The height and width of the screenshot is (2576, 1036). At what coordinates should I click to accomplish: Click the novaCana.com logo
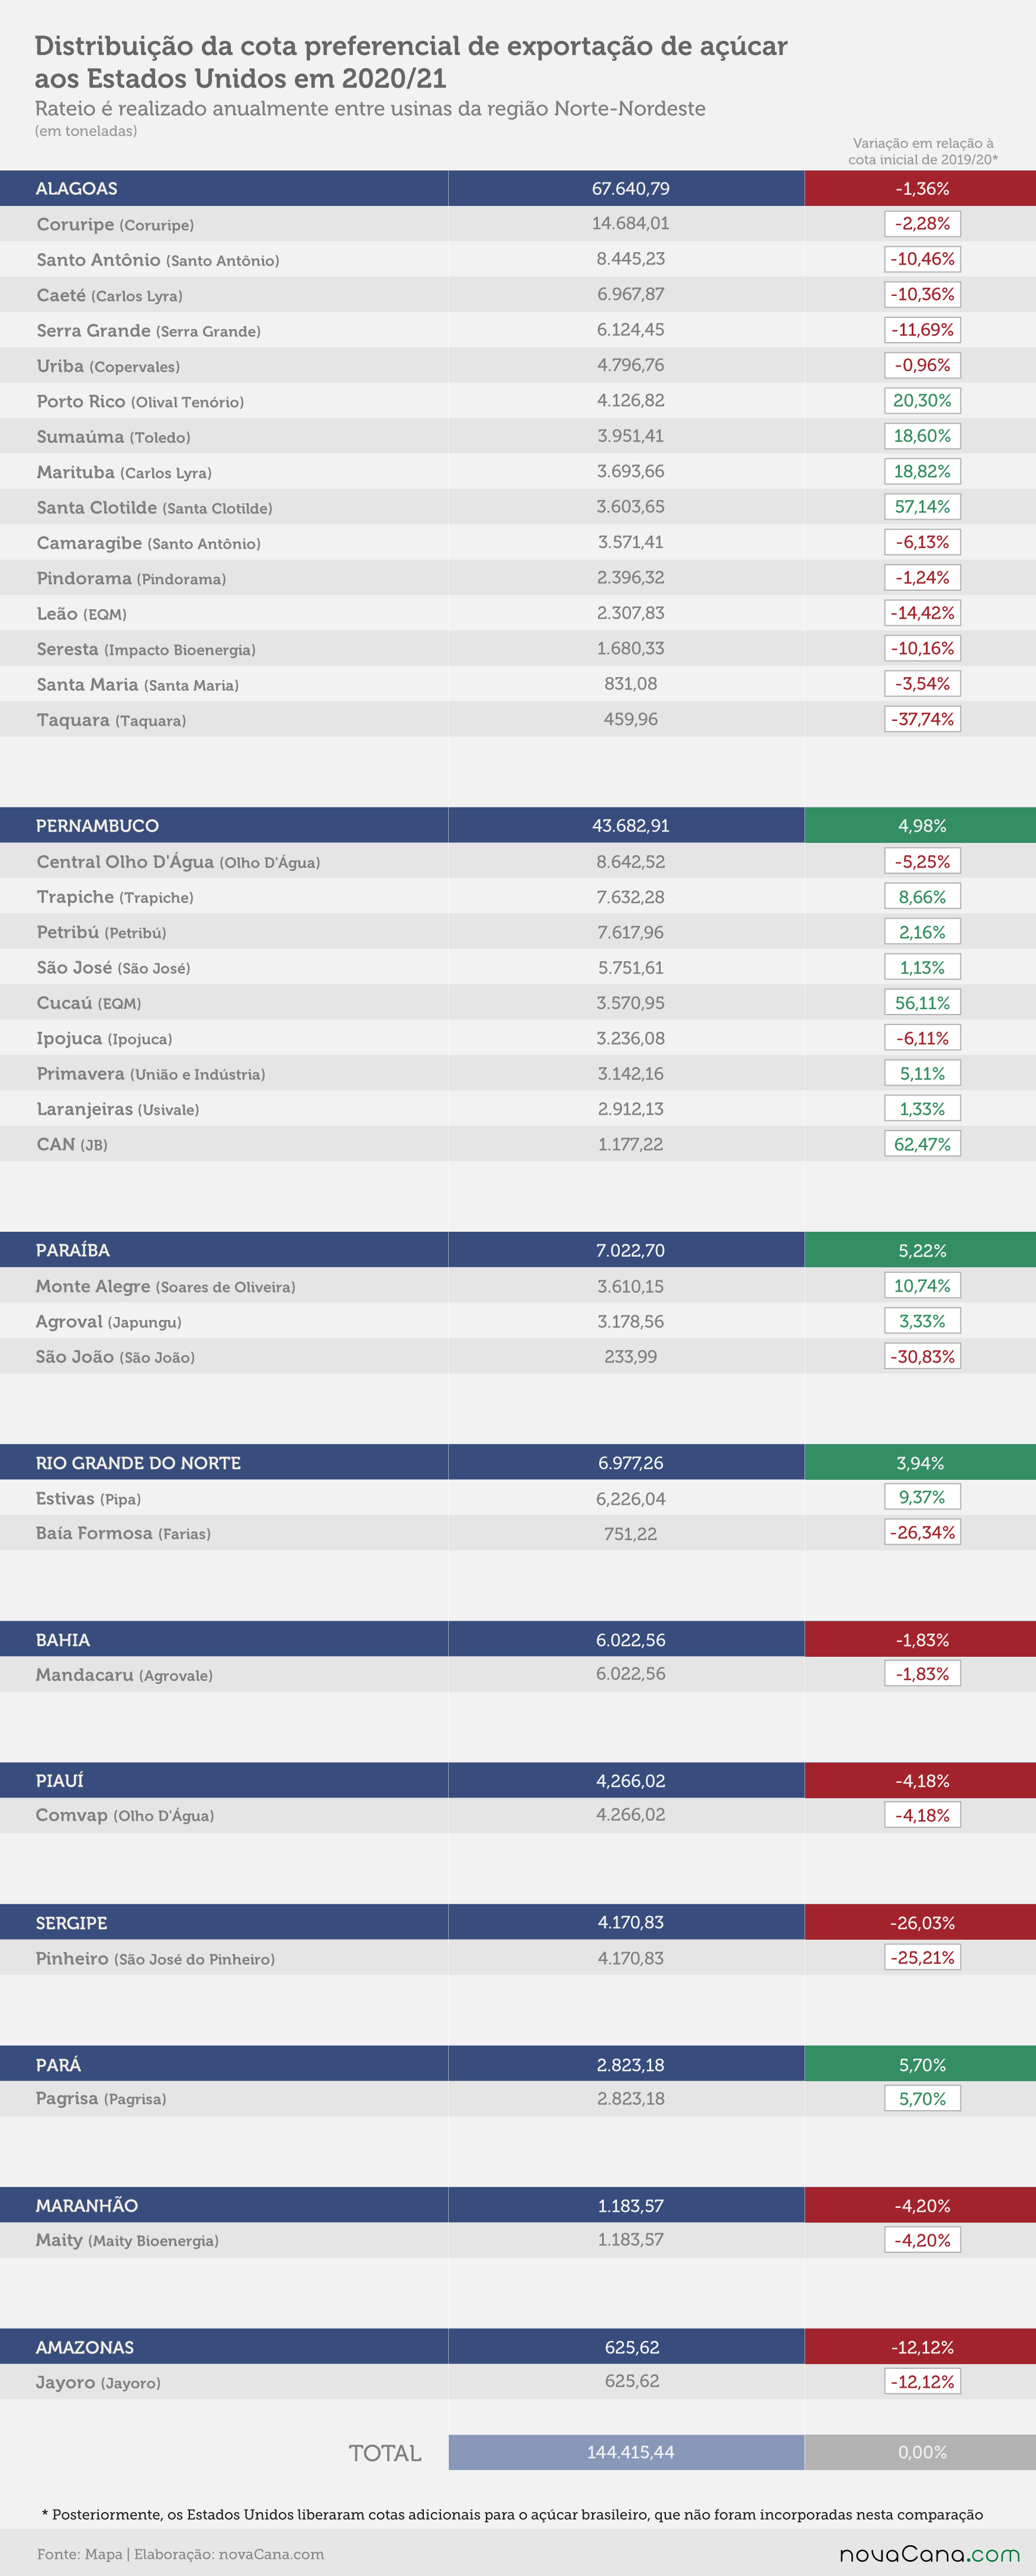929,2553
